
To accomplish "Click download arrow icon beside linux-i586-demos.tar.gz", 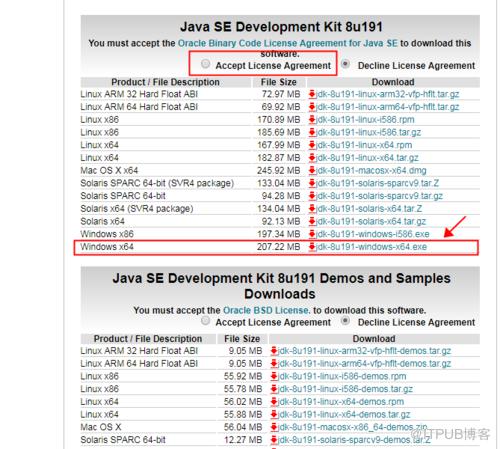I will click(274, 389).
